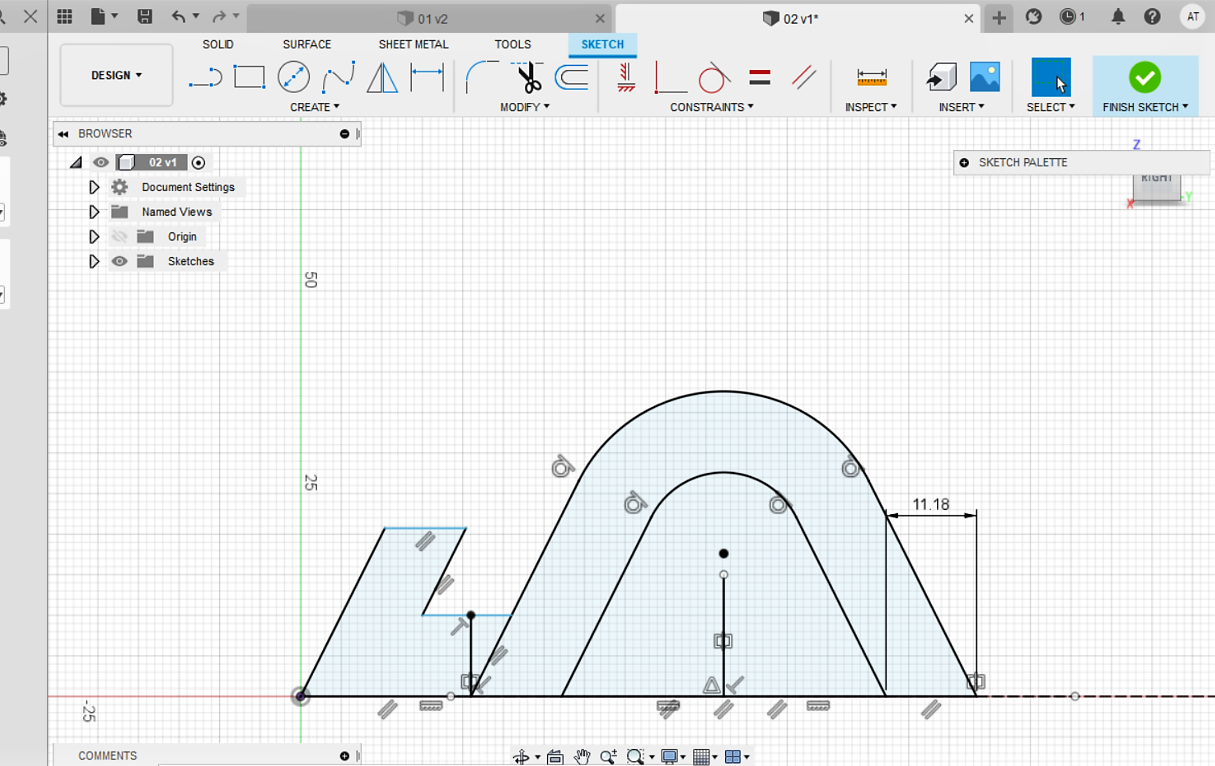Image resolution: width=1215 pixels, height=766 pixels.
Task: Hide the Sketches folder
Action: (120, 261)
